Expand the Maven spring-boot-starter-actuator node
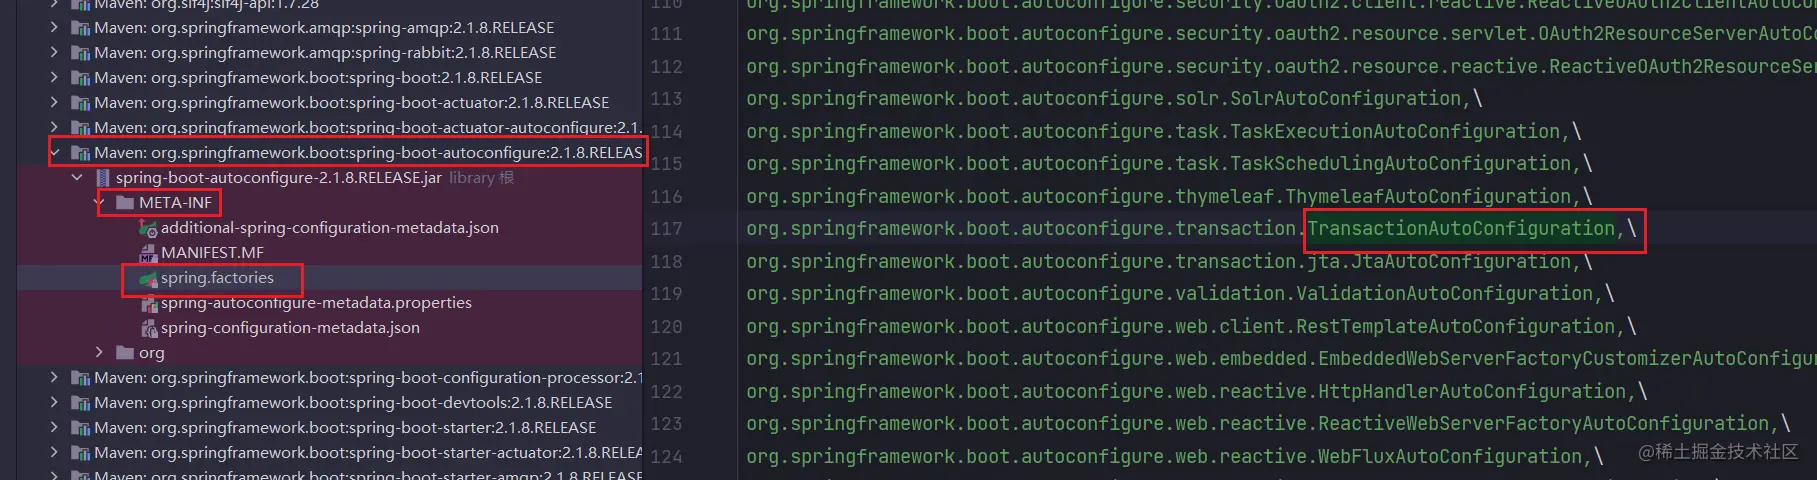 pos(54,453)
